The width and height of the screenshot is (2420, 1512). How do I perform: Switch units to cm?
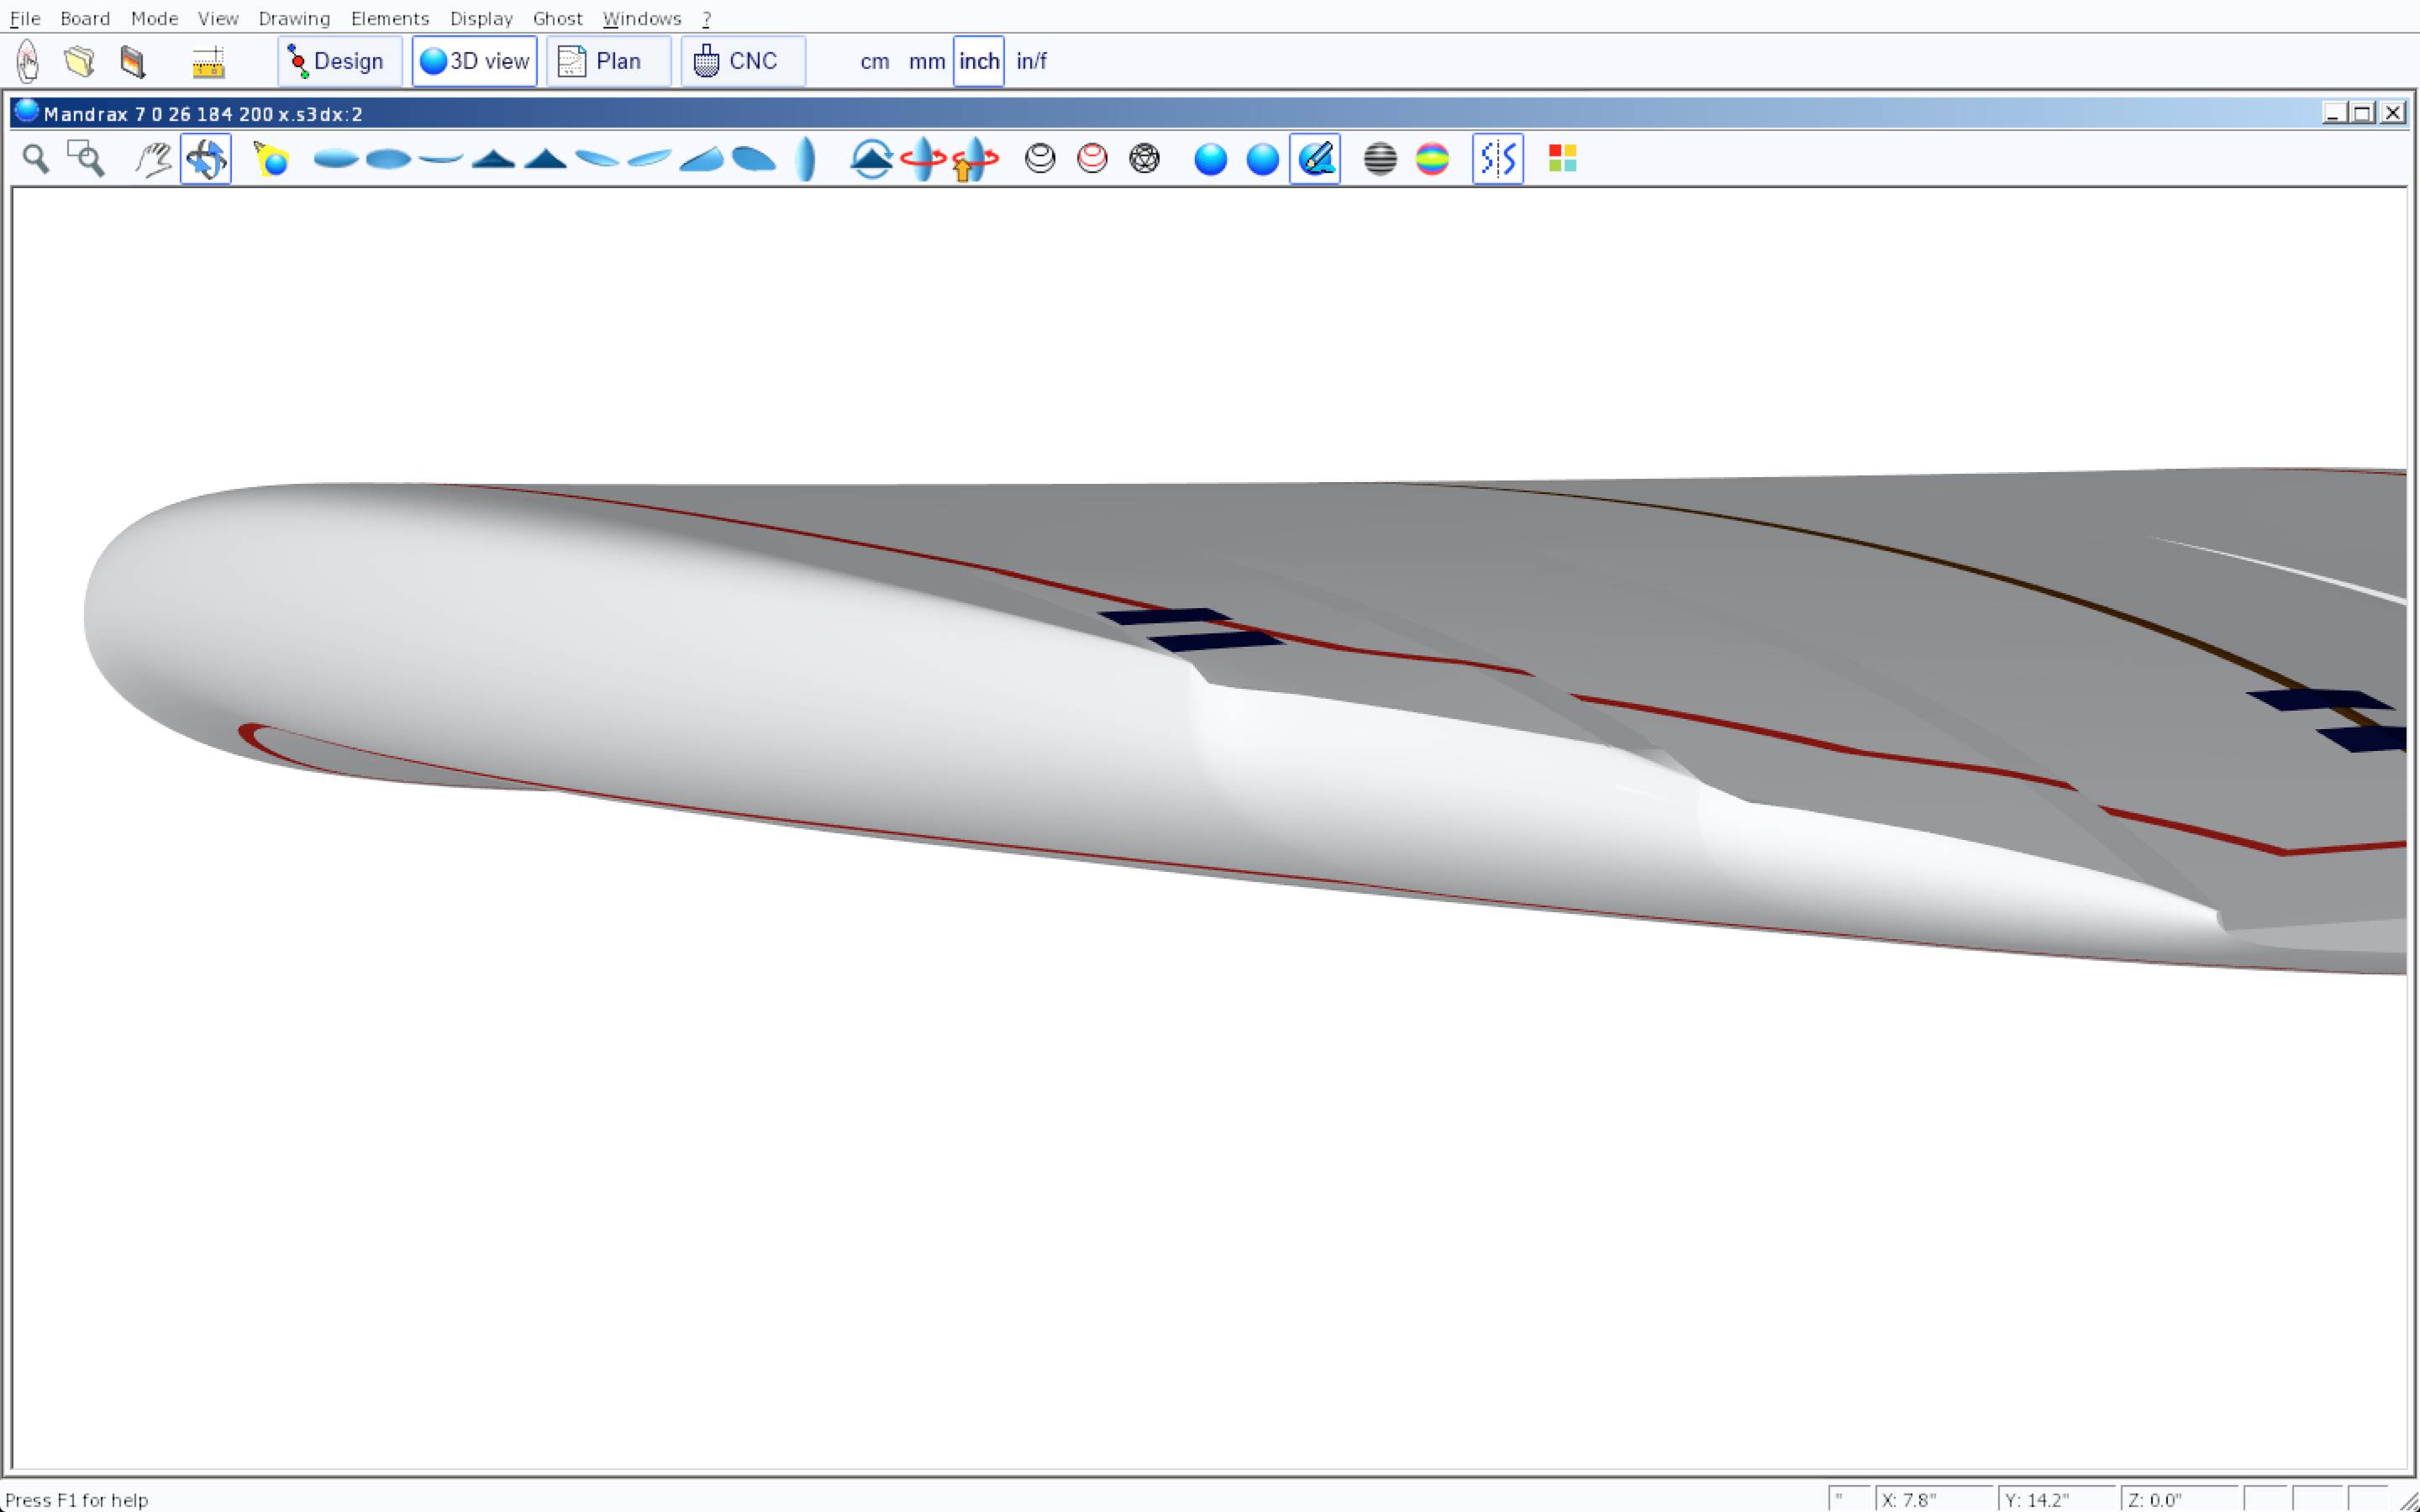coord(874,62)
